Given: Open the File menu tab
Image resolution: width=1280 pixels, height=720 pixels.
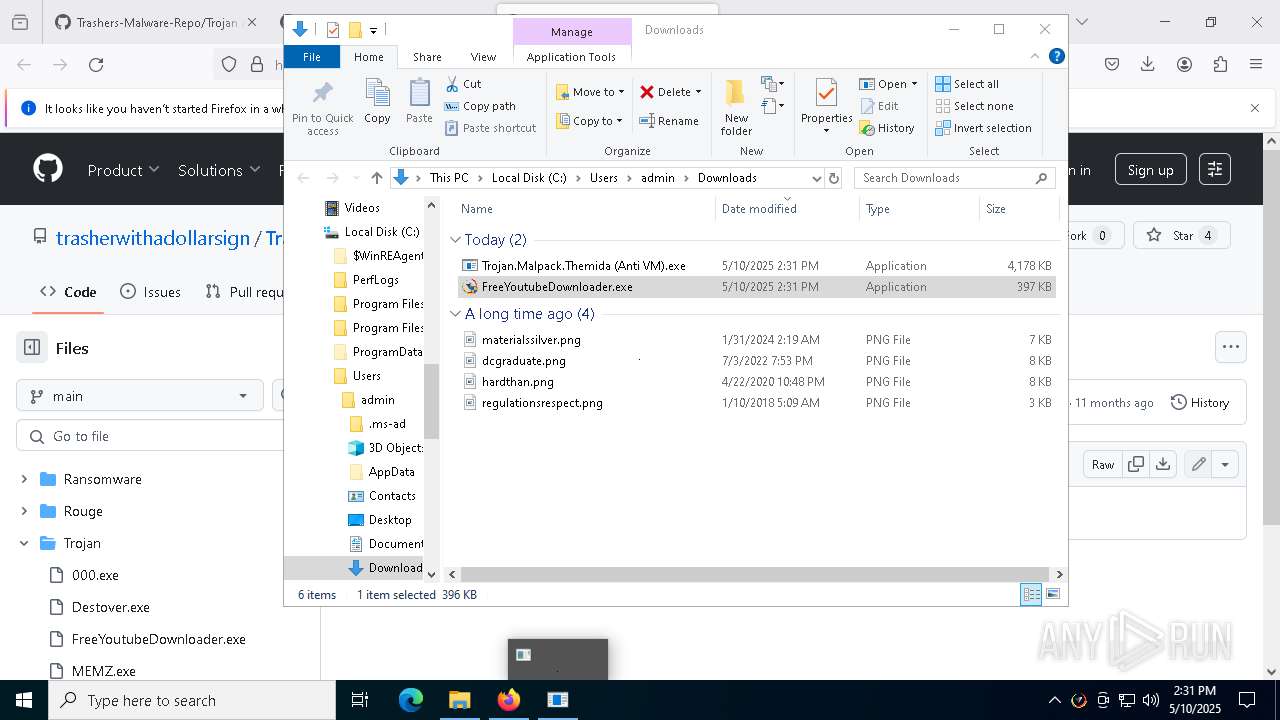Looking at the screenshot, I should click(x=312, y=57).
